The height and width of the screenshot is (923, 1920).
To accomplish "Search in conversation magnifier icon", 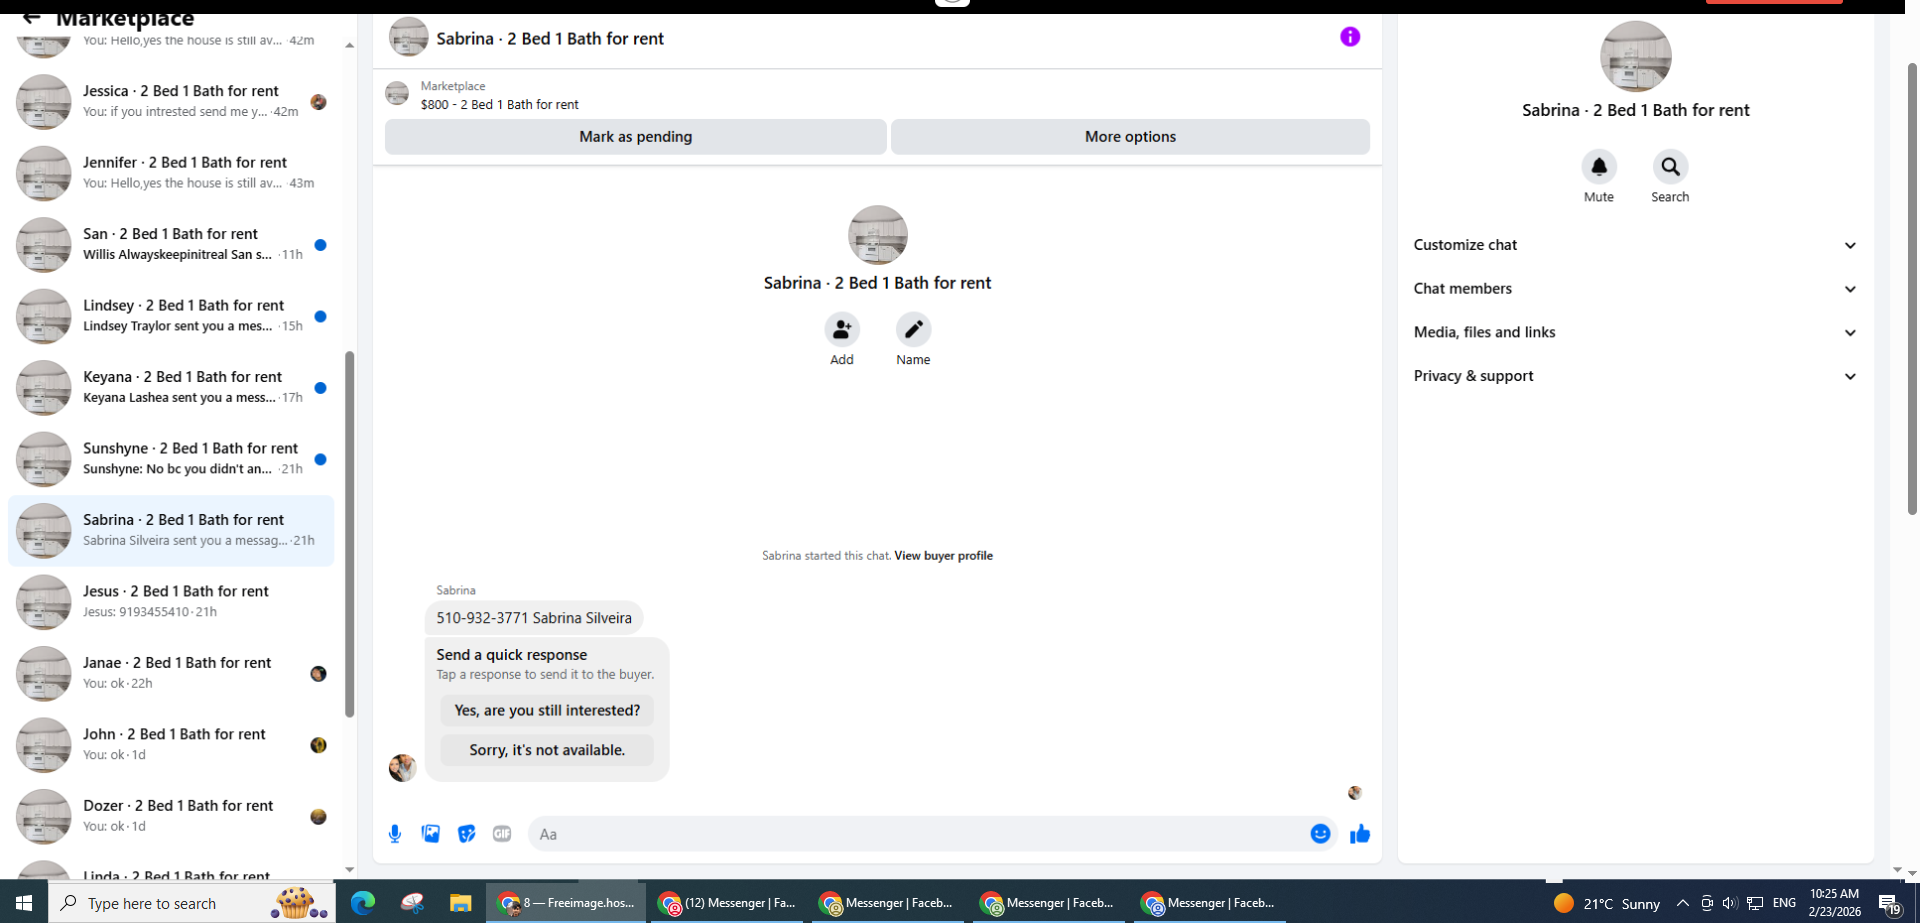I will coord(1670,167).
